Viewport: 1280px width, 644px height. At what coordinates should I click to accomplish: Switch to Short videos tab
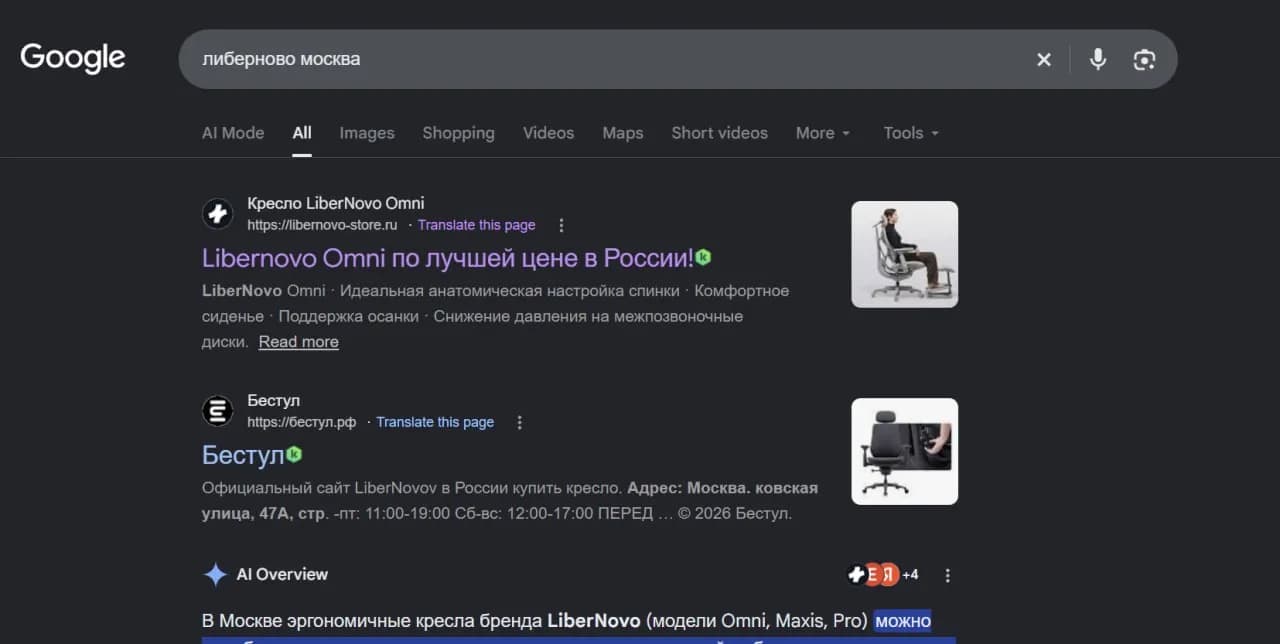(x=719, y=133)
